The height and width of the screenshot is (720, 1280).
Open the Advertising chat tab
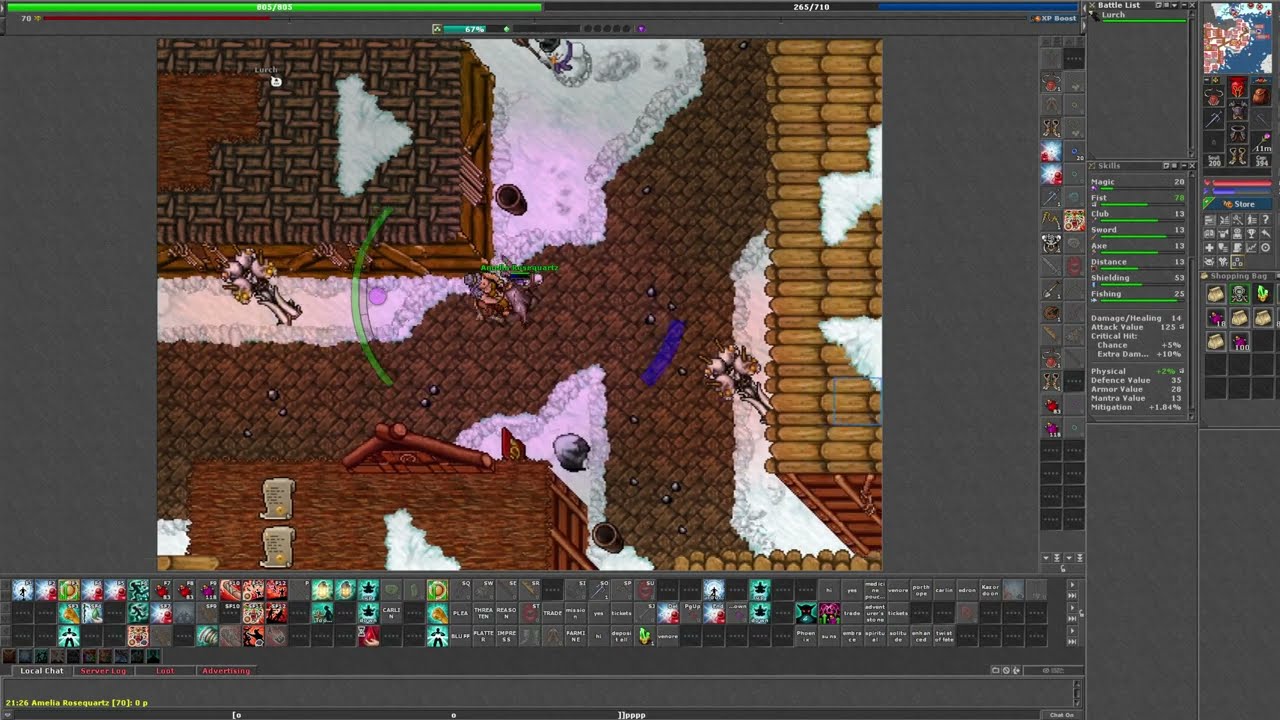[226, 671]
